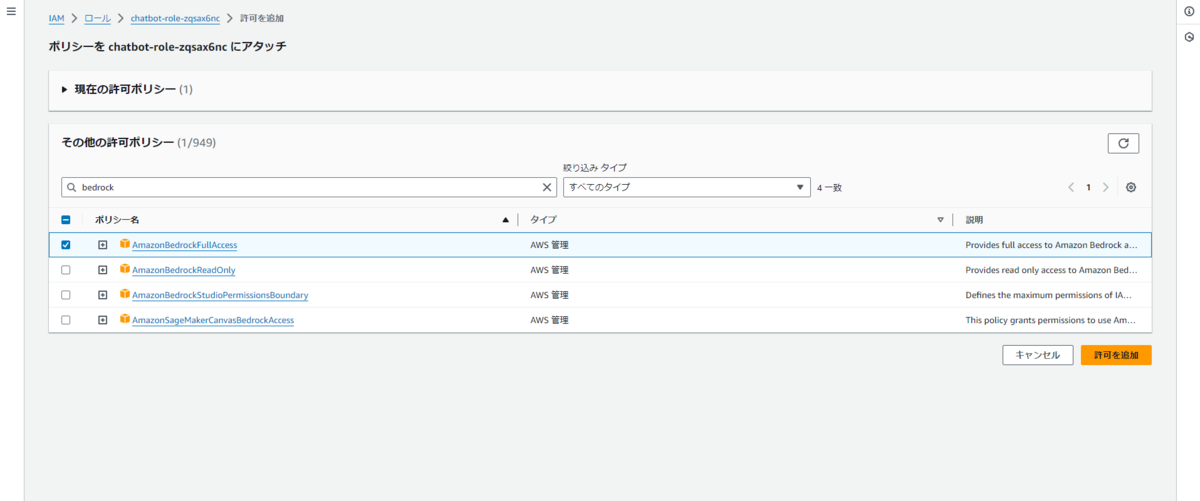Open AmazonBedrockStudioPermissionsBoundary policy link
The height and width of the screenshot is (501, 1200).
[x=220, y=295]
